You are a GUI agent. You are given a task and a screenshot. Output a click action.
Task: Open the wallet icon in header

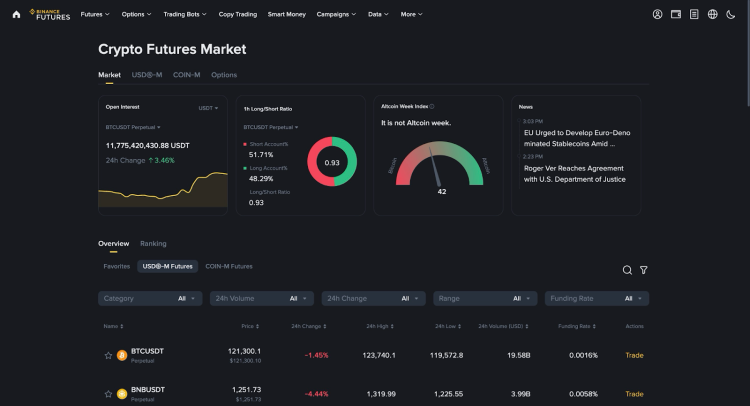tap(676, 14)
